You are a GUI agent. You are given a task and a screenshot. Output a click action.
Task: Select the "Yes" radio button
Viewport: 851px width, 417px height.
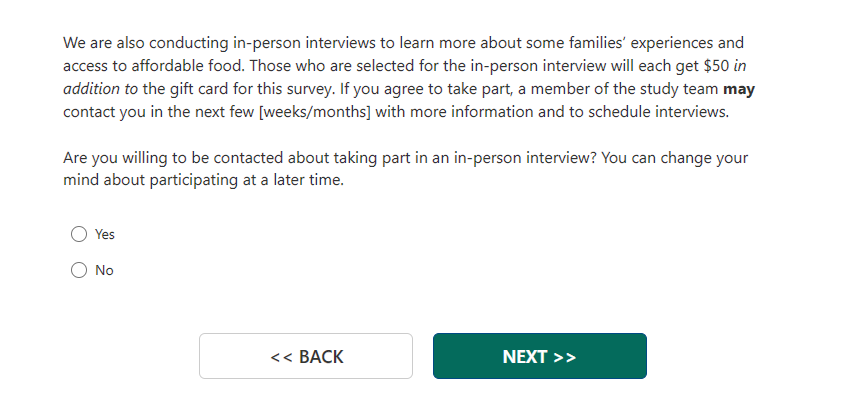click(79, 234)
